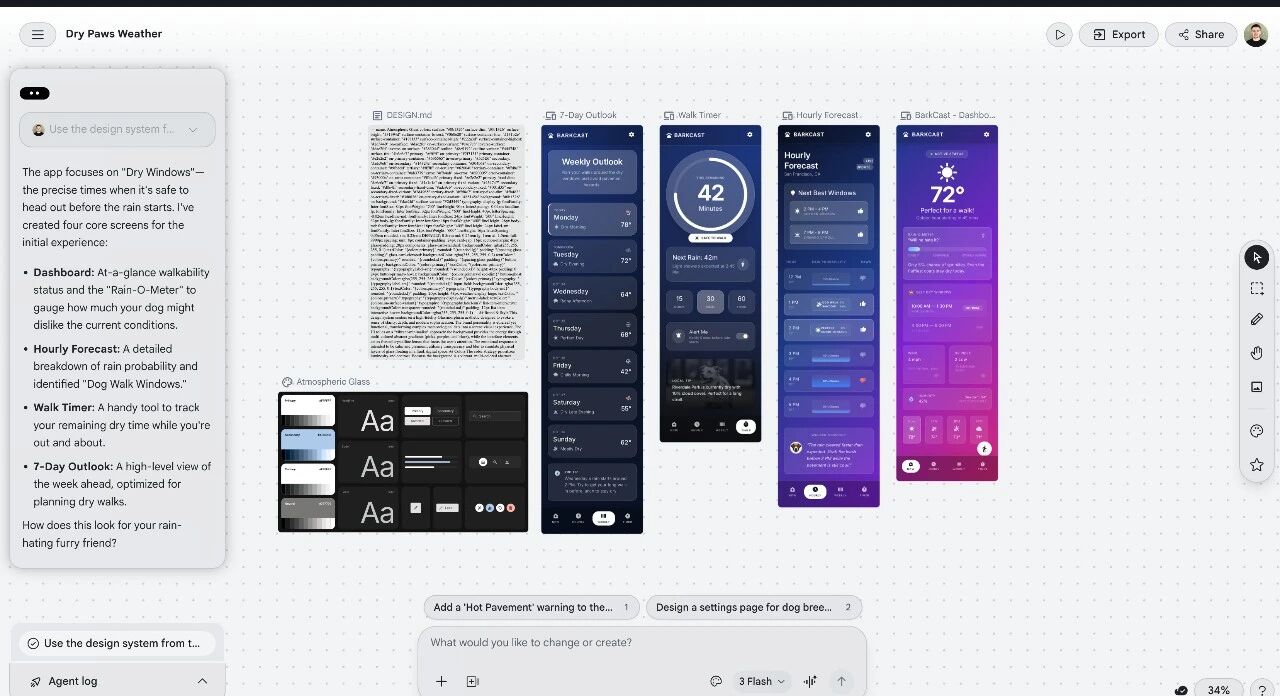Open the 3 Flash model dropdown
This screenshot has width=1280, height=696.
(x=762, y=681)
